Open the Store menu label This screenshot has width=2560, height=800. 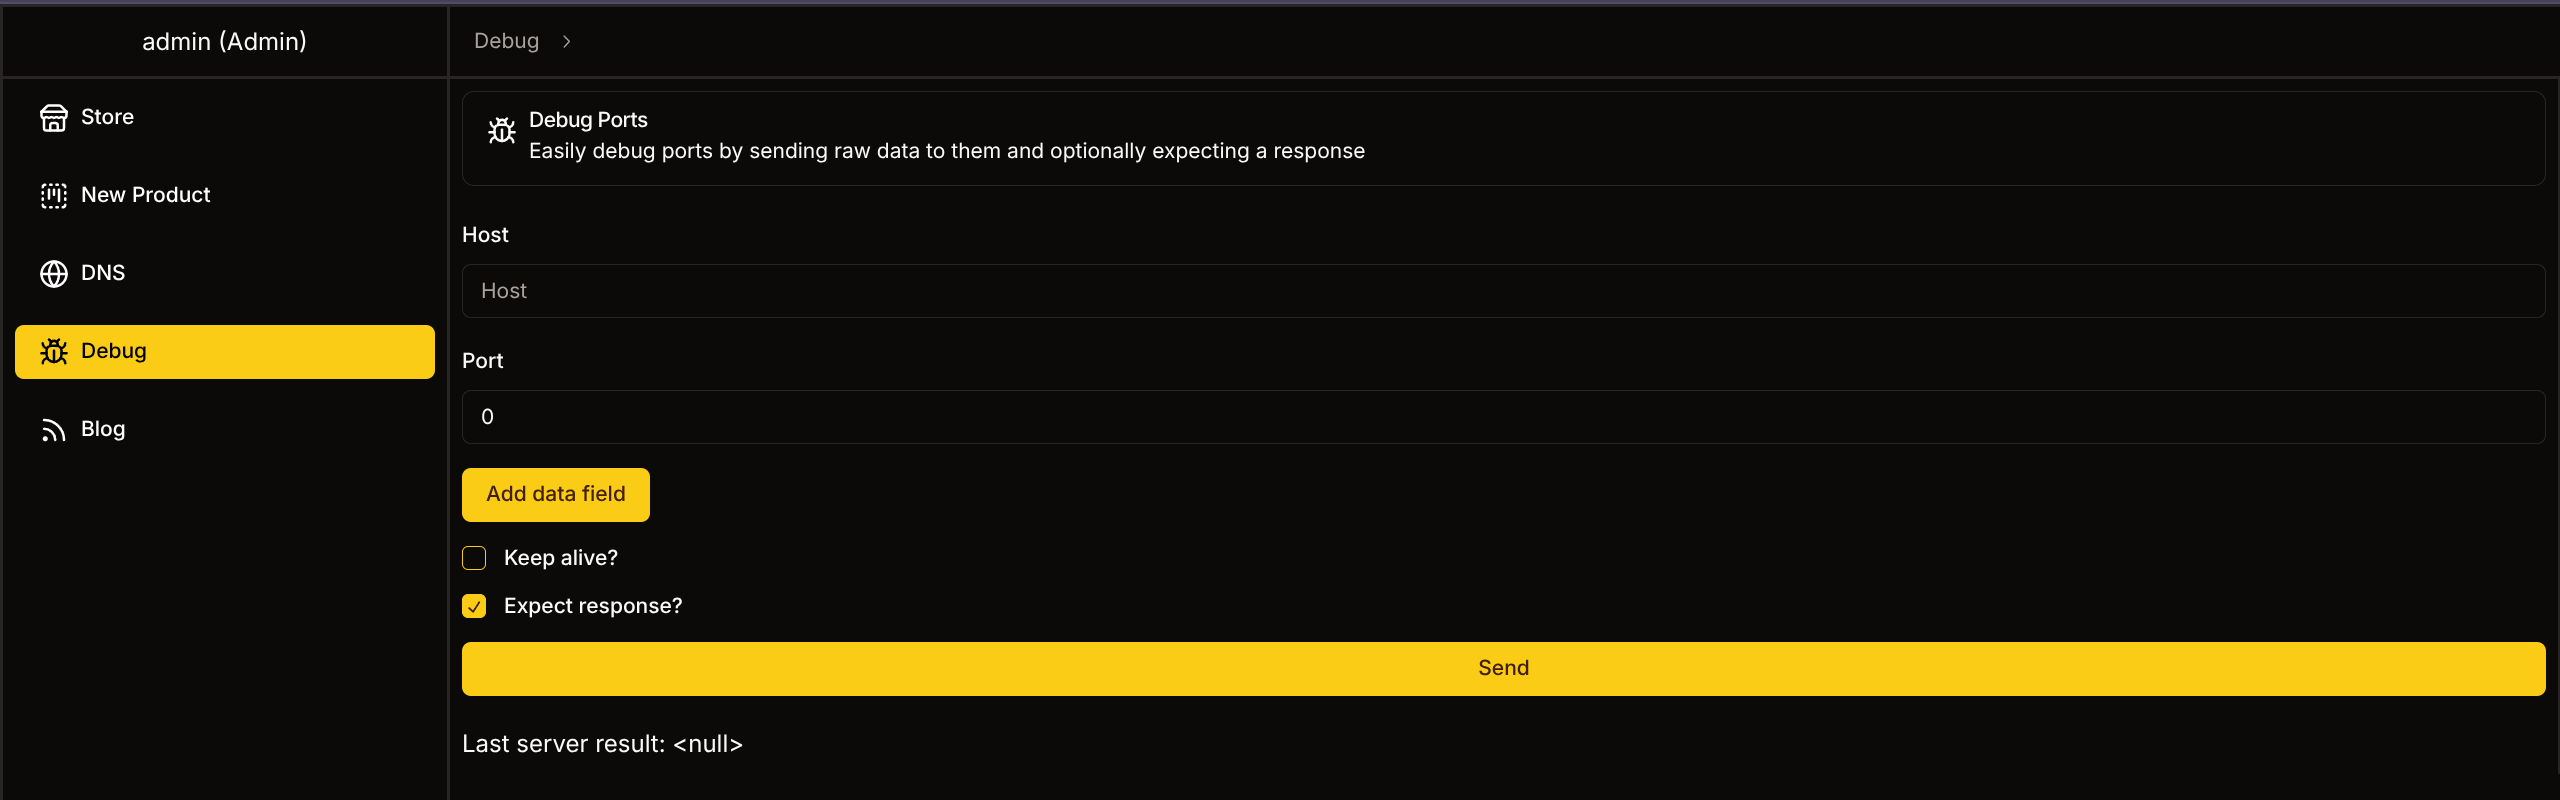pos(107,117)
